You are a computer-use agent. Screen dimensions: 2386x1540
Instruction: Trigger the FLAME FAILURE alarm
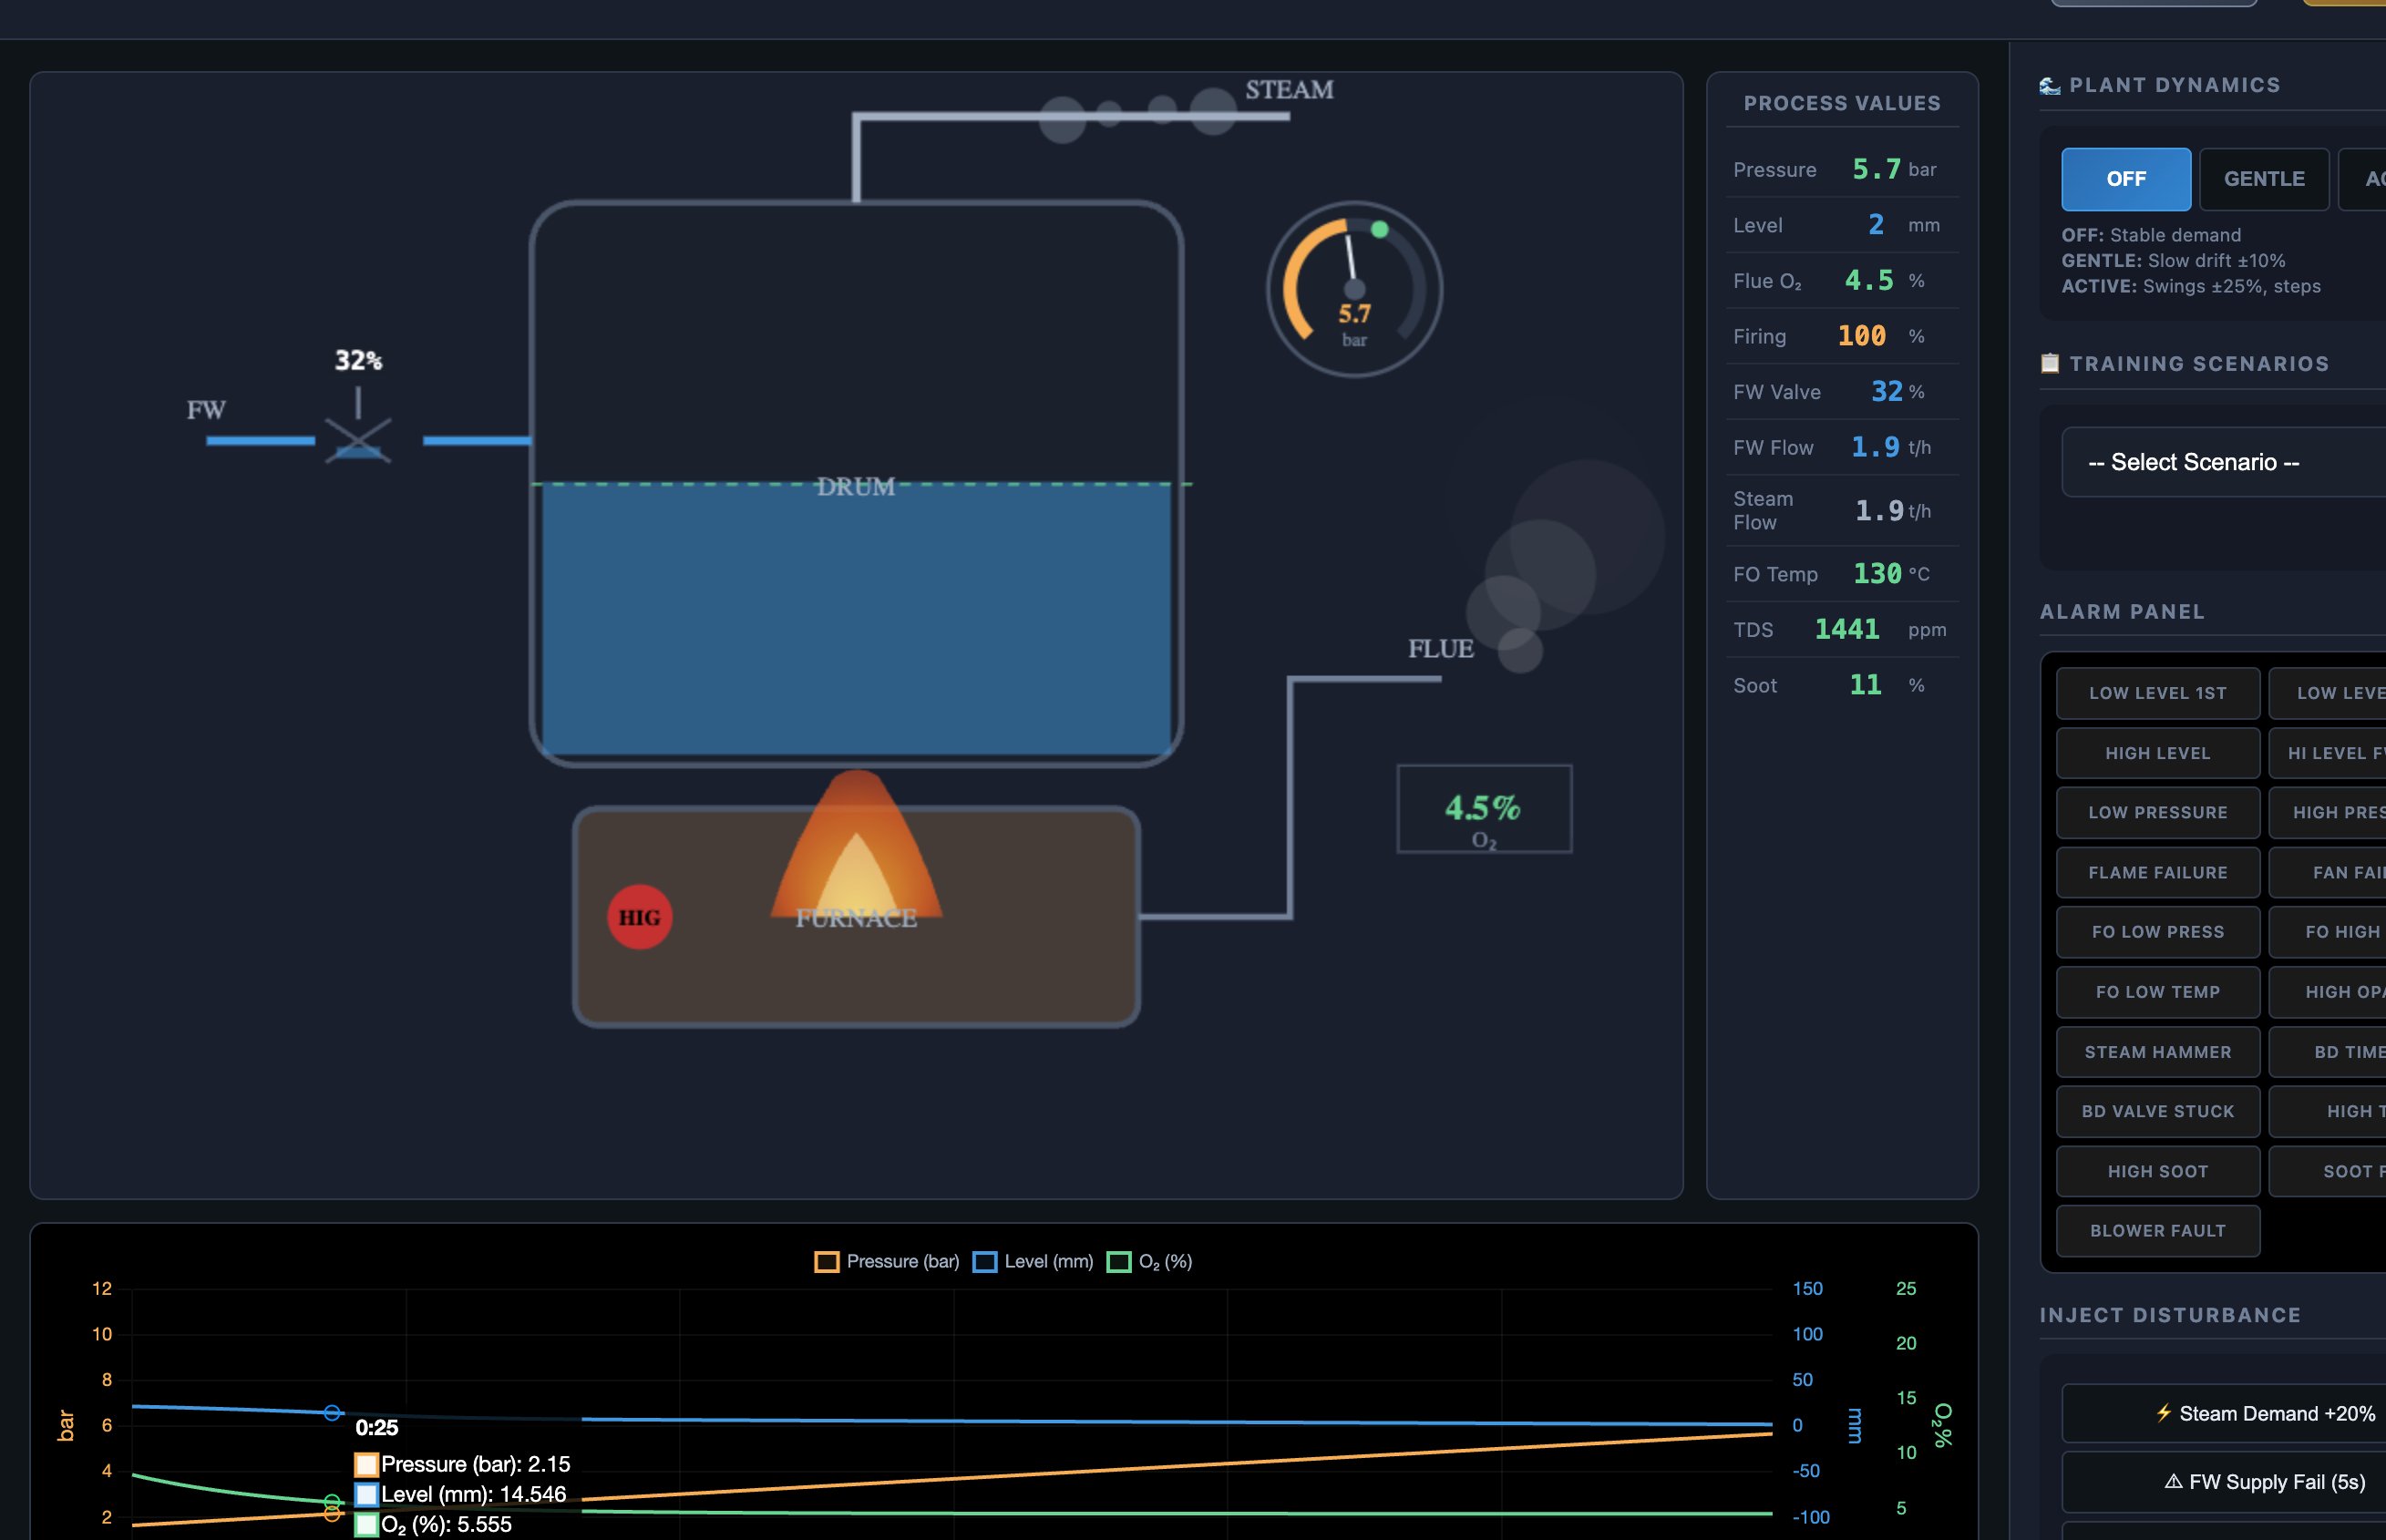pos(2157,872)
